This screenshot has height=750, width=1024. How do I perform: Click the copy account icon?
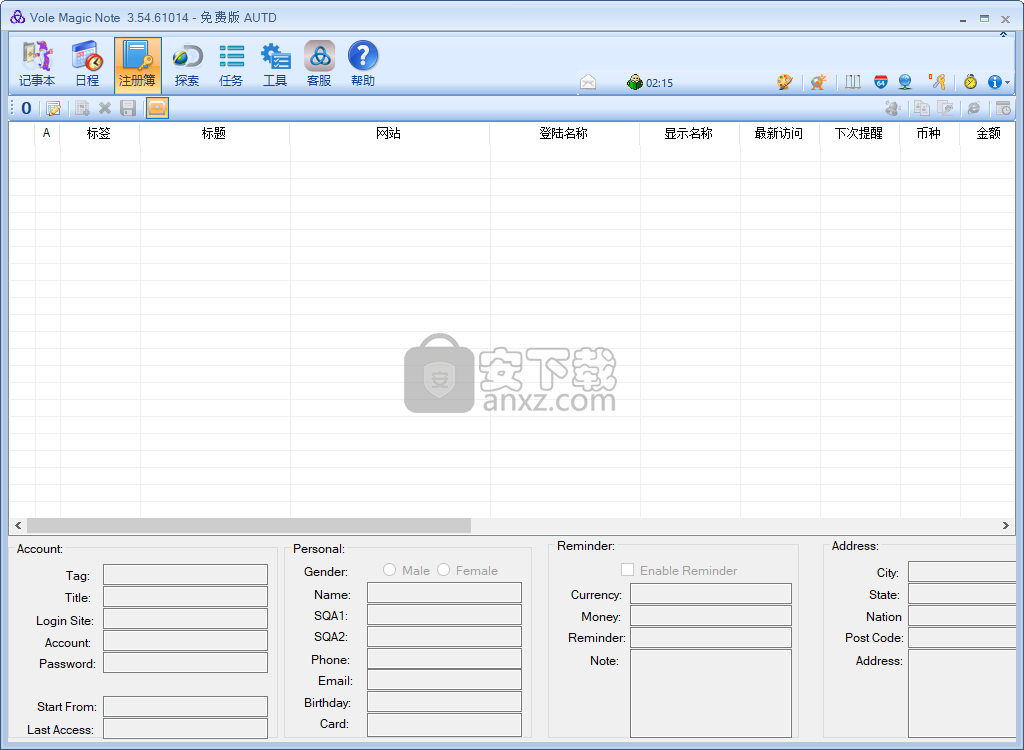coord(921,108)
